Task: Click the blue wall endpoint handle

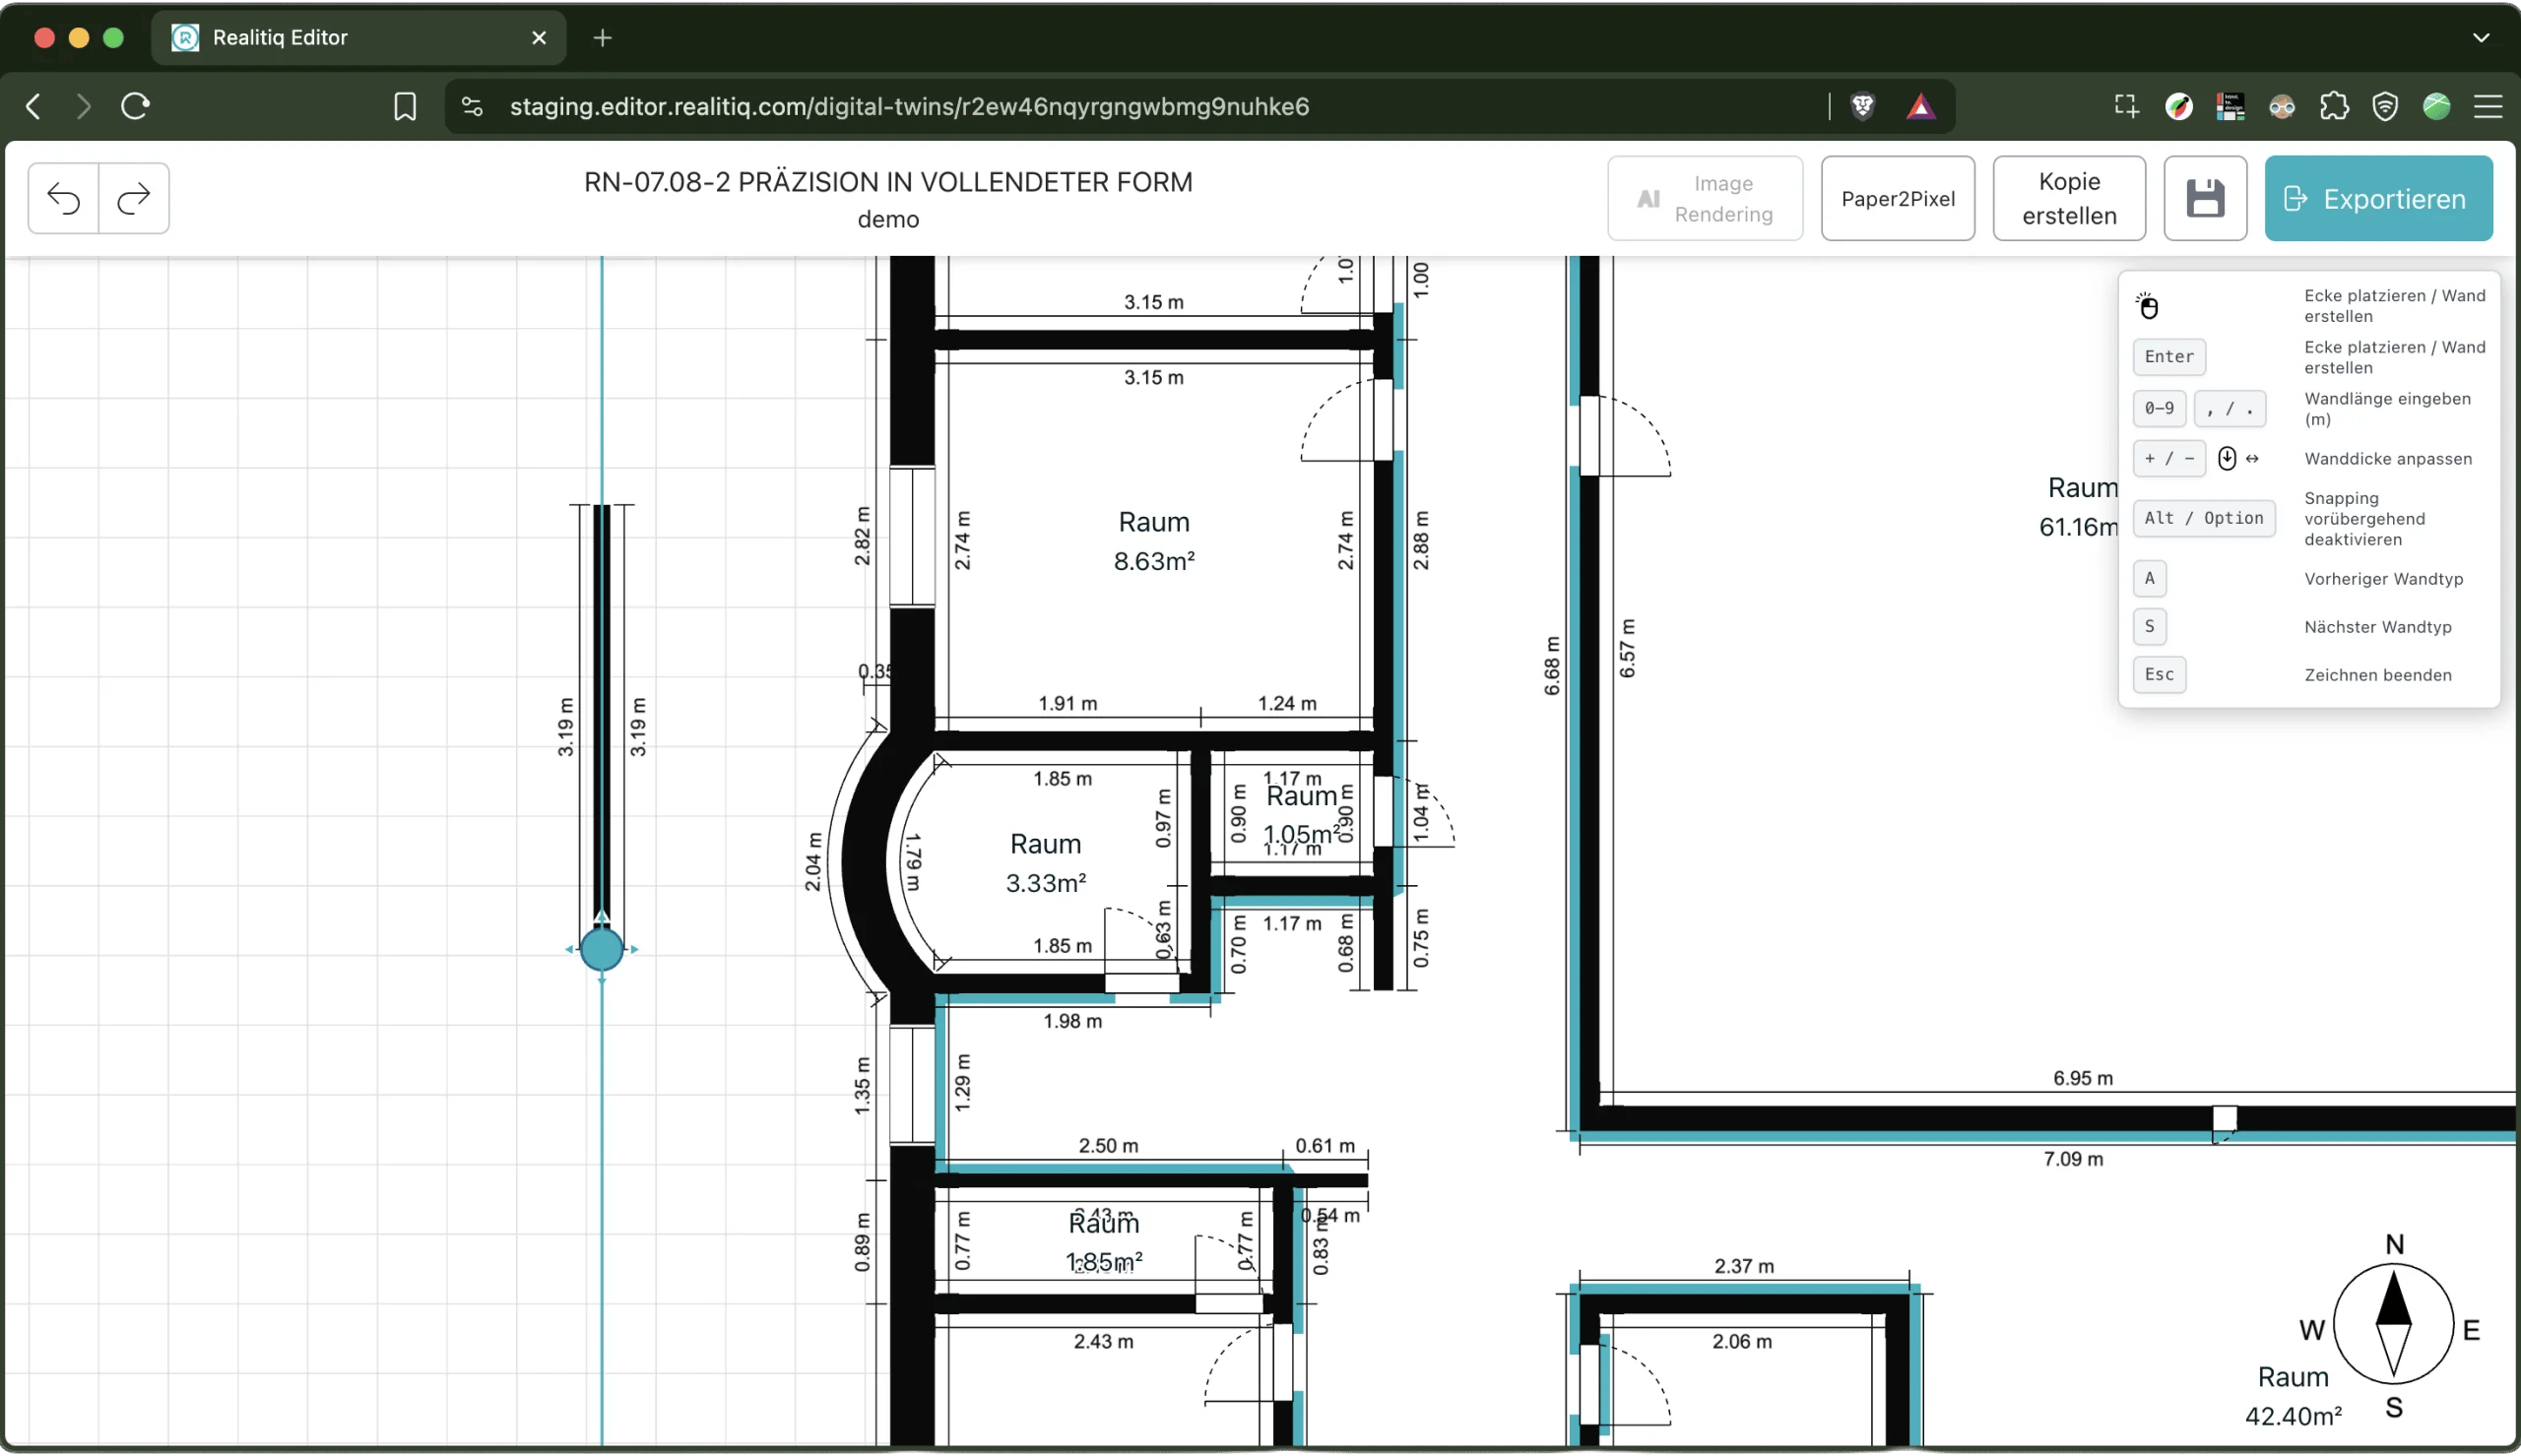Action: [602, 949]
